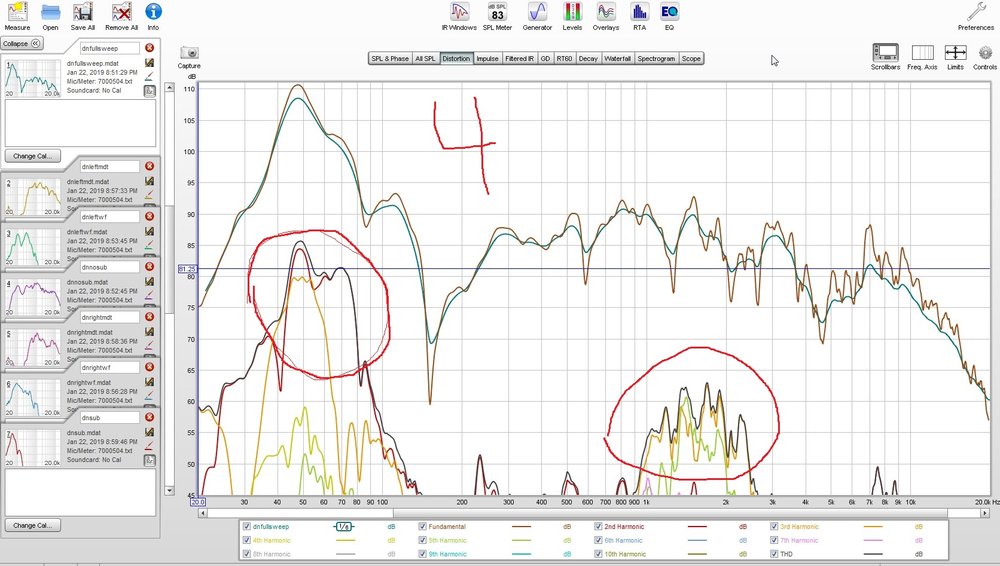Open the Waterfall tab
1000x566 pixels.
(x=617, y=59)
